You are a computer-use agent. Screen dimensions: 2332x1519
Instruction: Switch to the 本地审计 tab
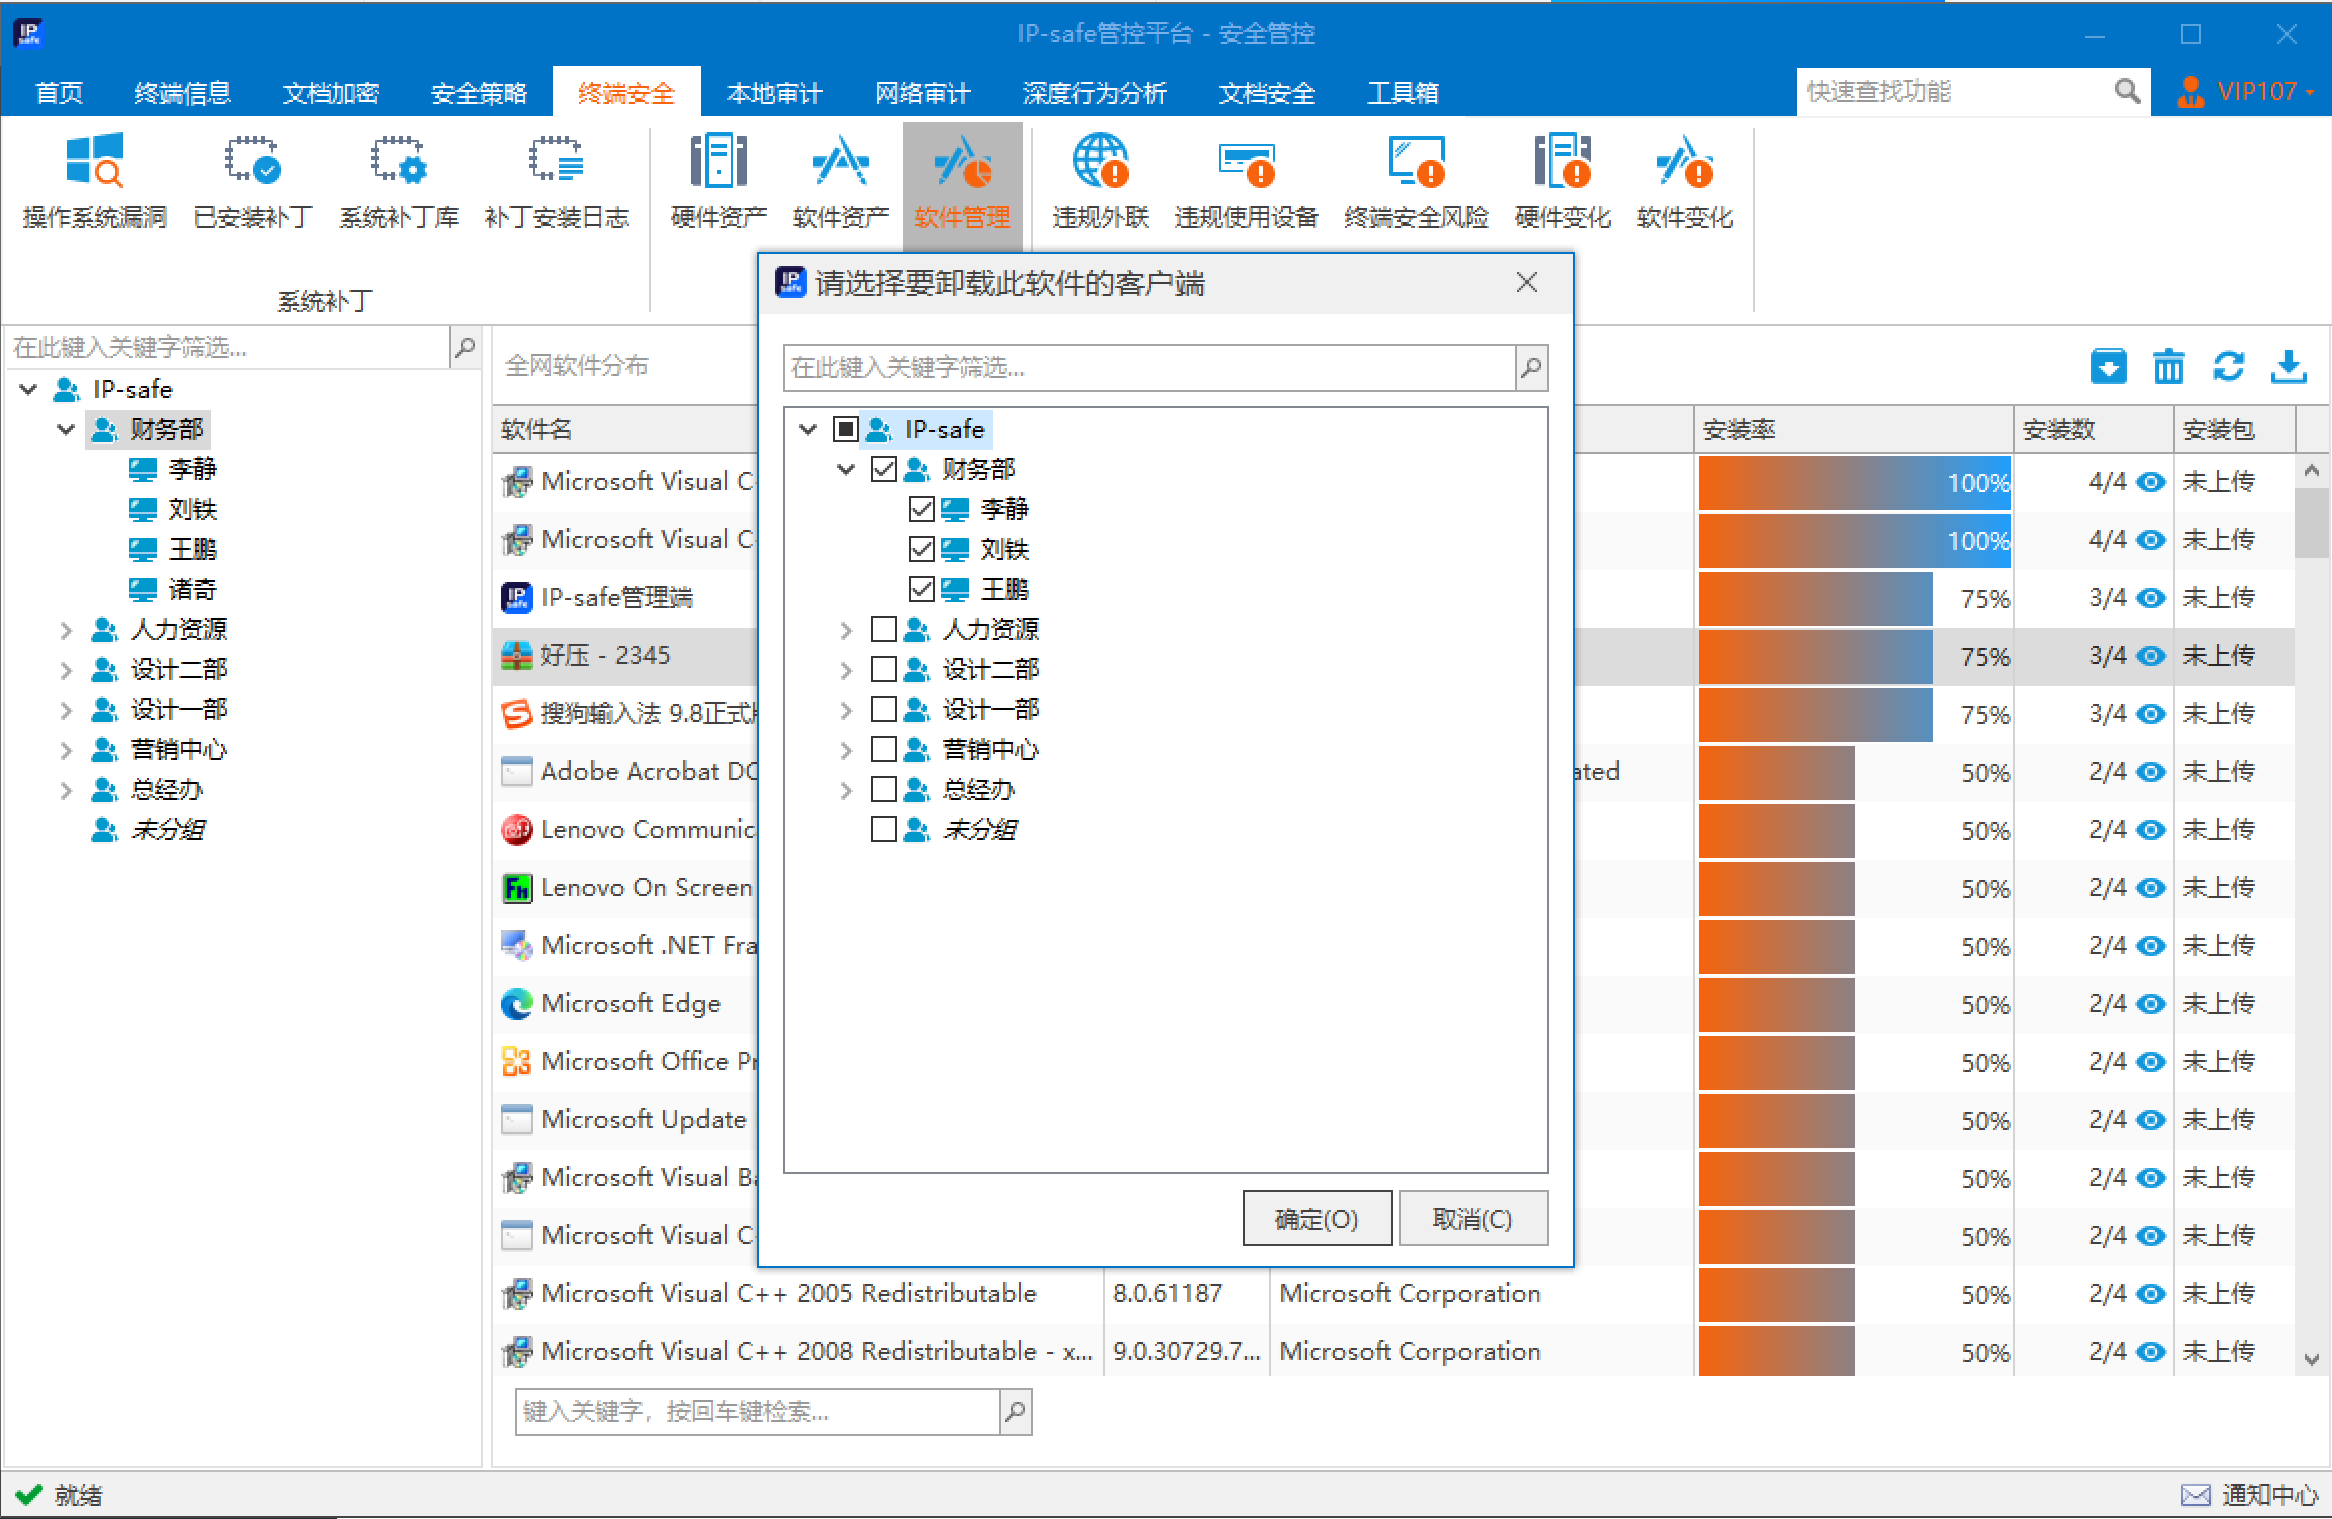pos(774,93)
